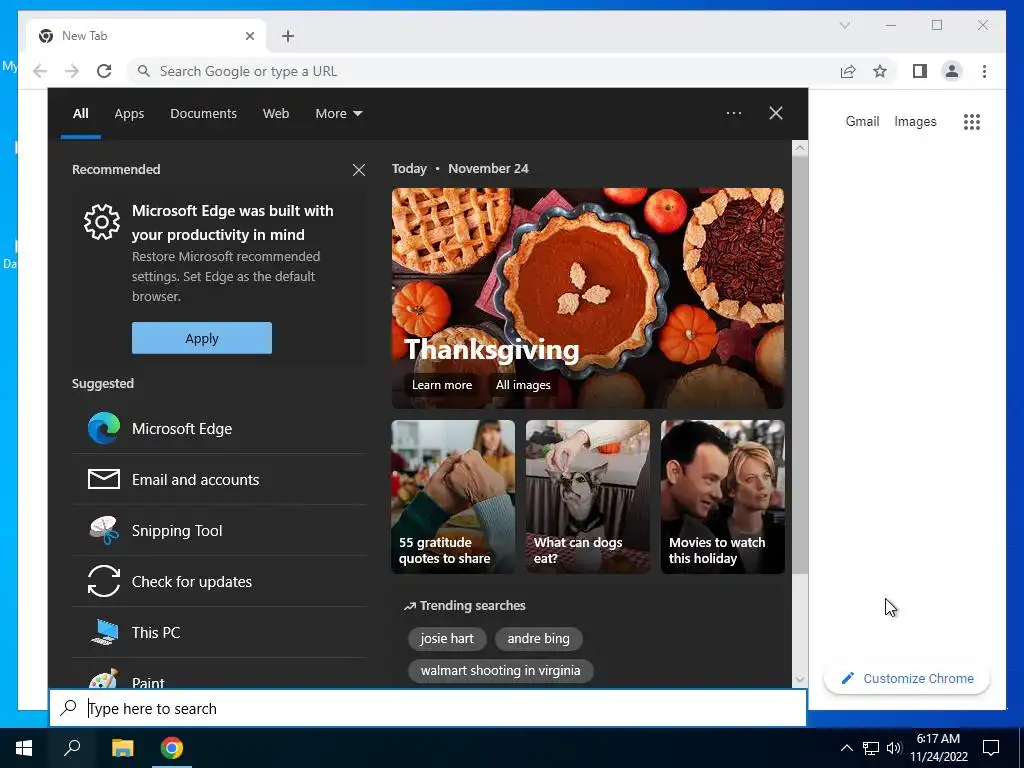This screenshot has width=1024, height=768.
Task: Click the Chrome reload page icon
Action: pos(104,71)
